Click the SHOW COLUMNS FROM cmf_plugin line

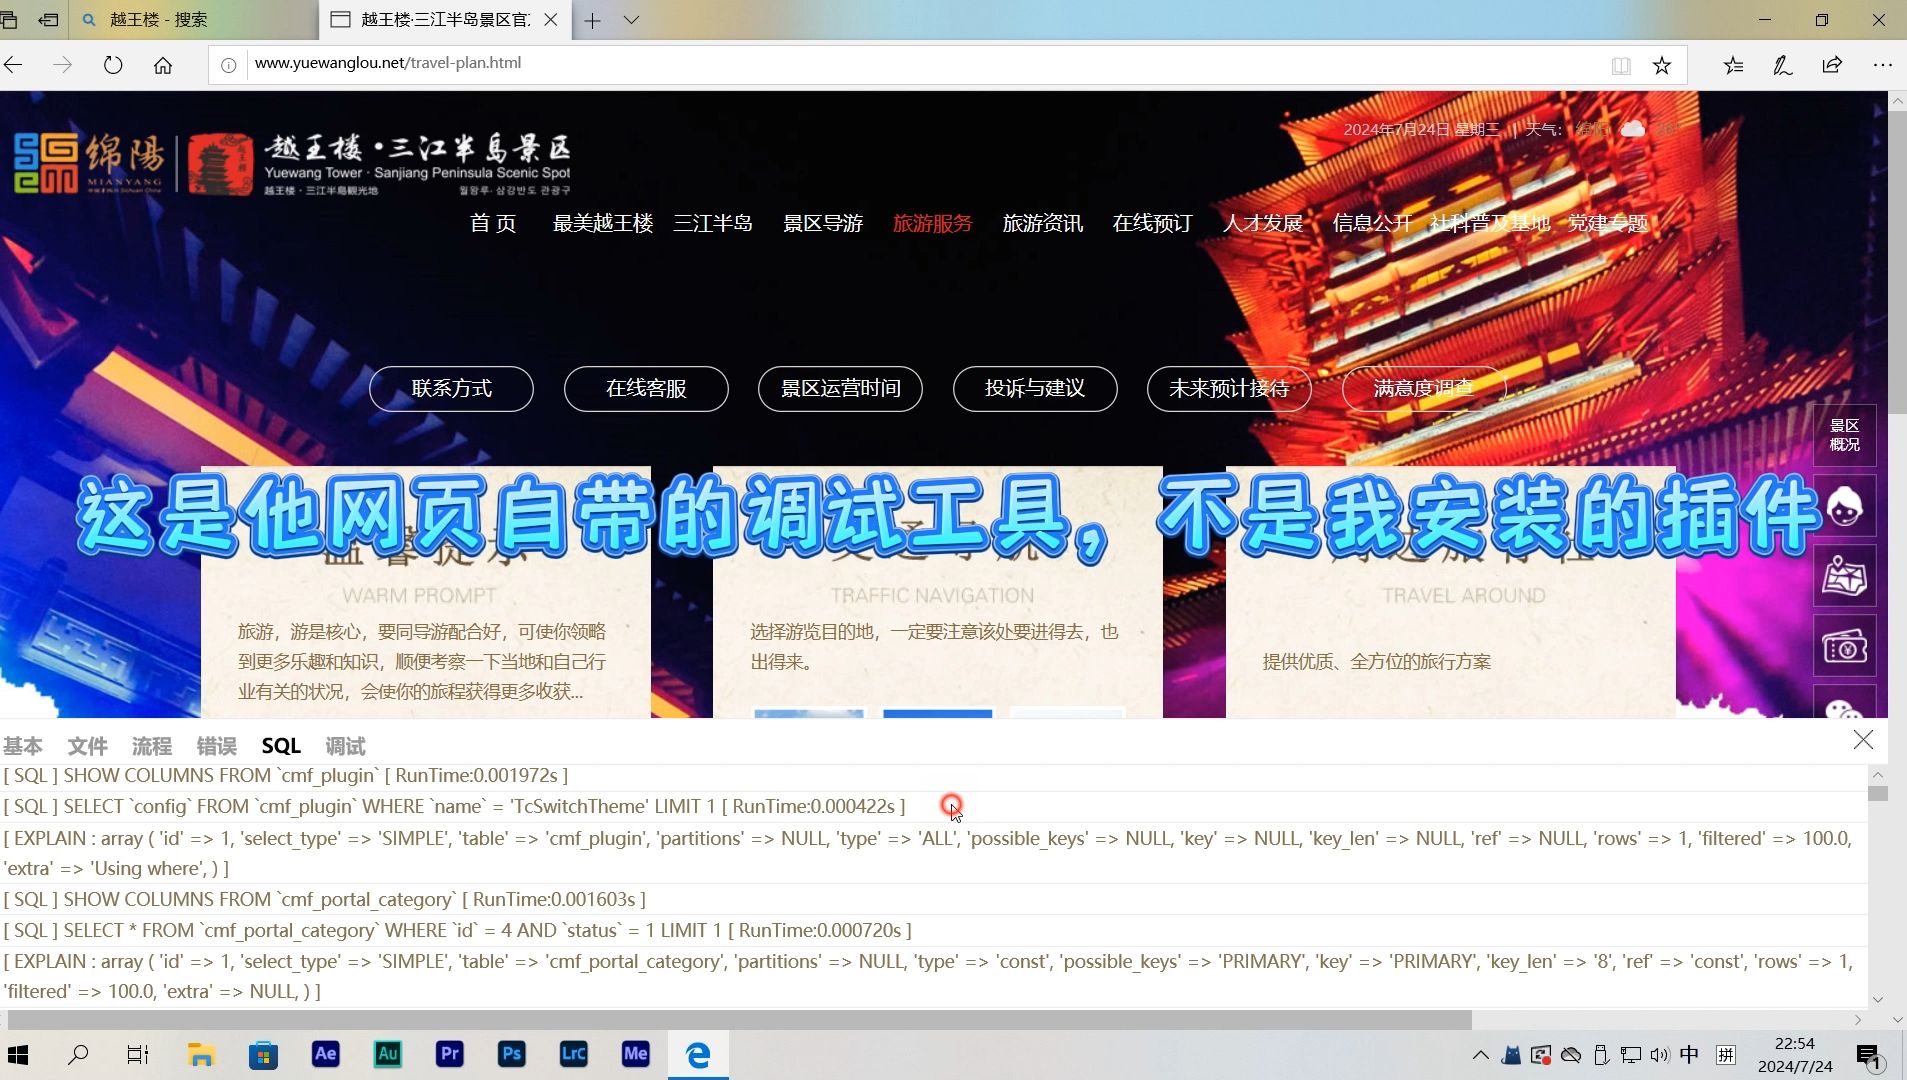(x=286, y=776)
